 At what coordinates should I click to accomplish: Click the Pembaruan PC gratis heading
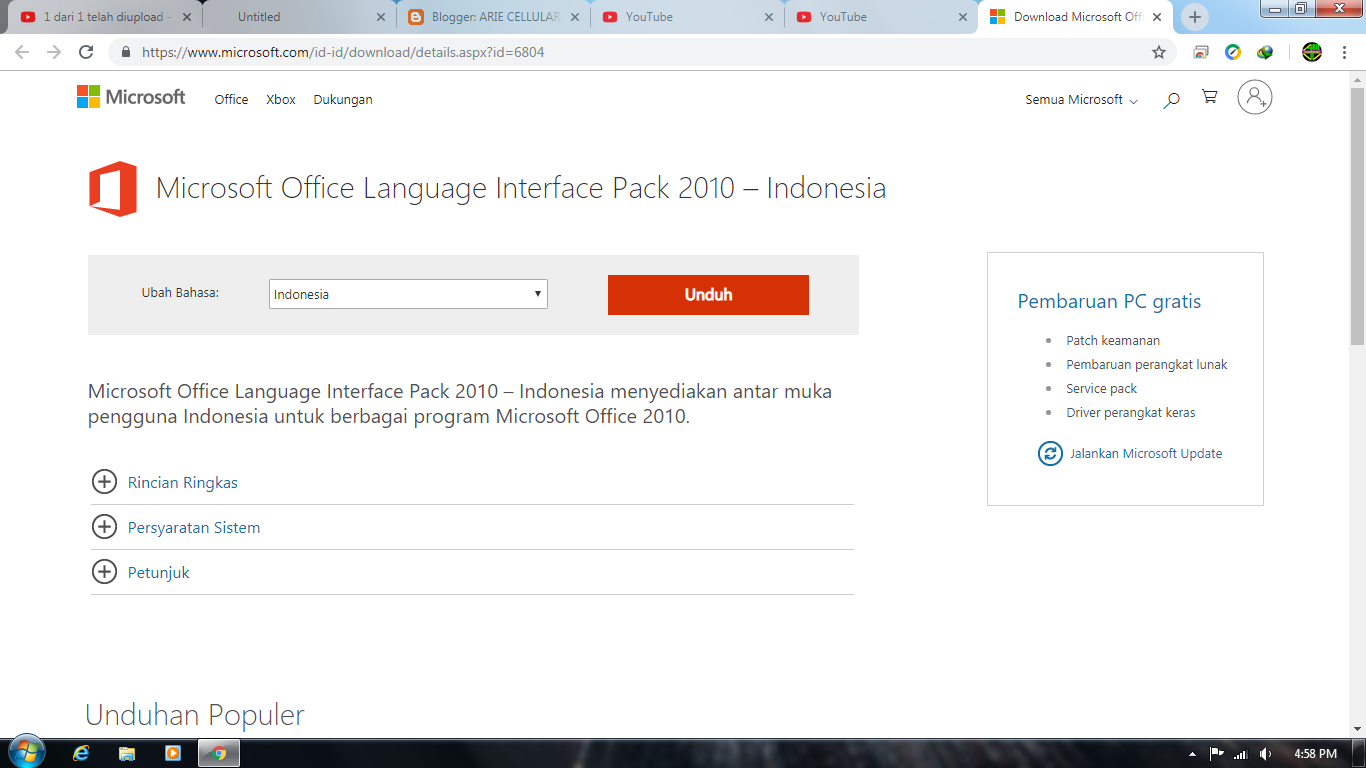1109,301
